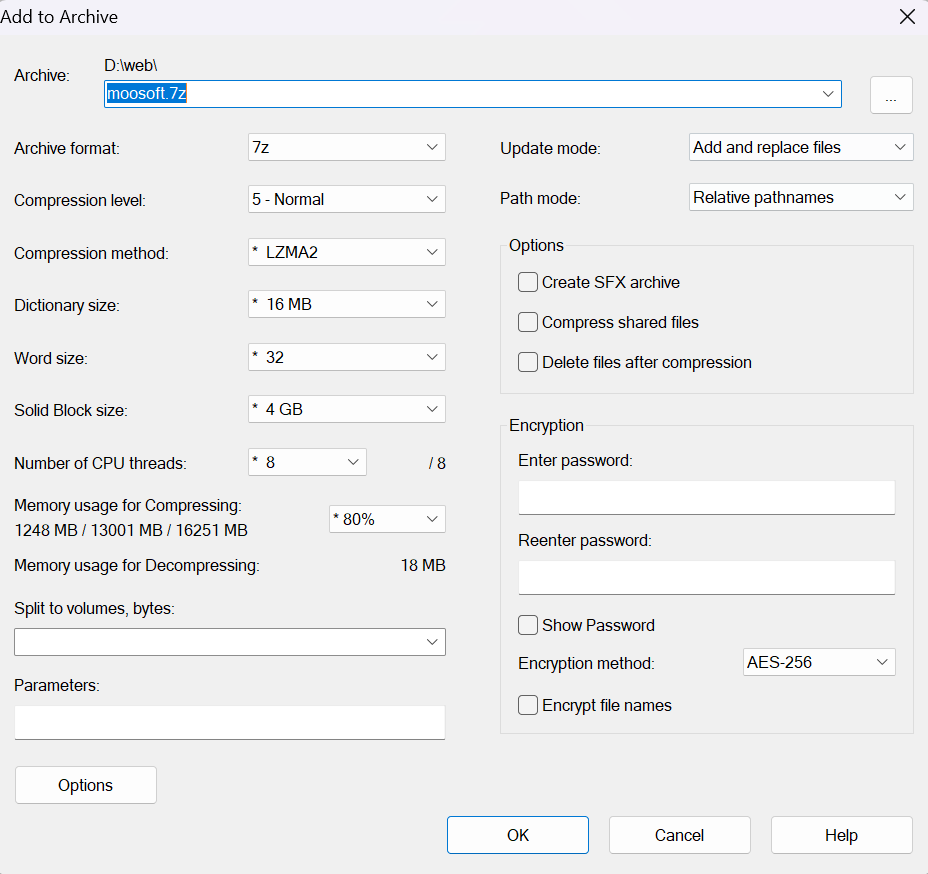
Task: Click the Help button
Action: pyautogui.click(x=842, y=835)
